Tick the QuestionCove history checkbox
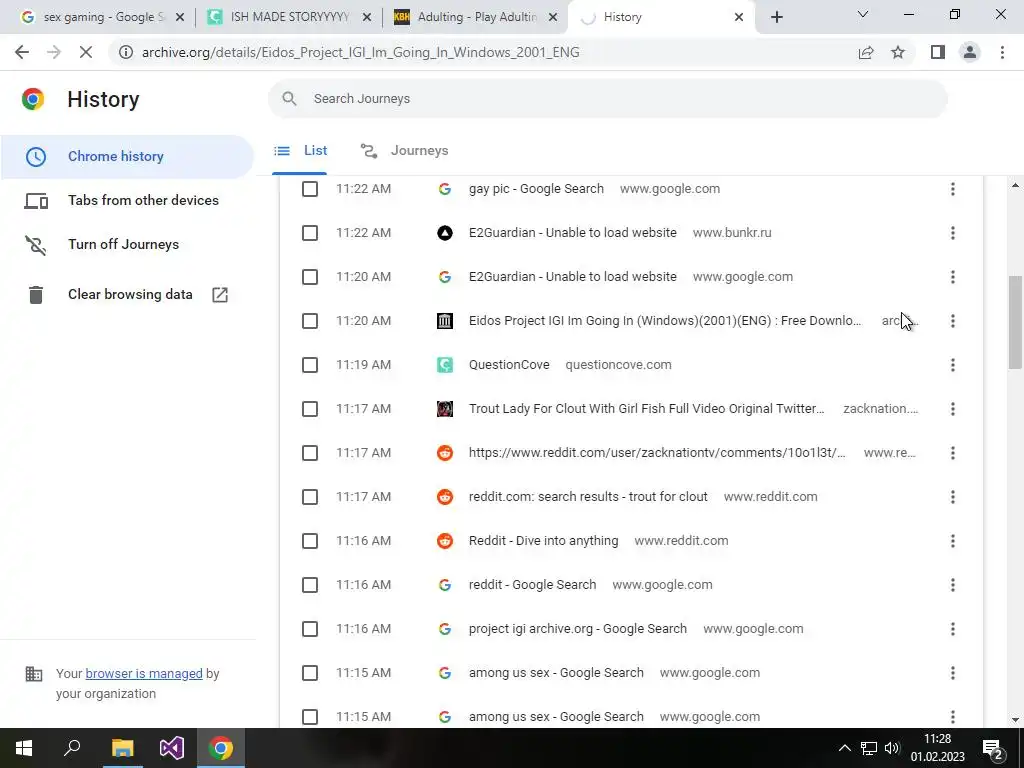Viewport: 1024px width, 768px height. click(310, 365)
